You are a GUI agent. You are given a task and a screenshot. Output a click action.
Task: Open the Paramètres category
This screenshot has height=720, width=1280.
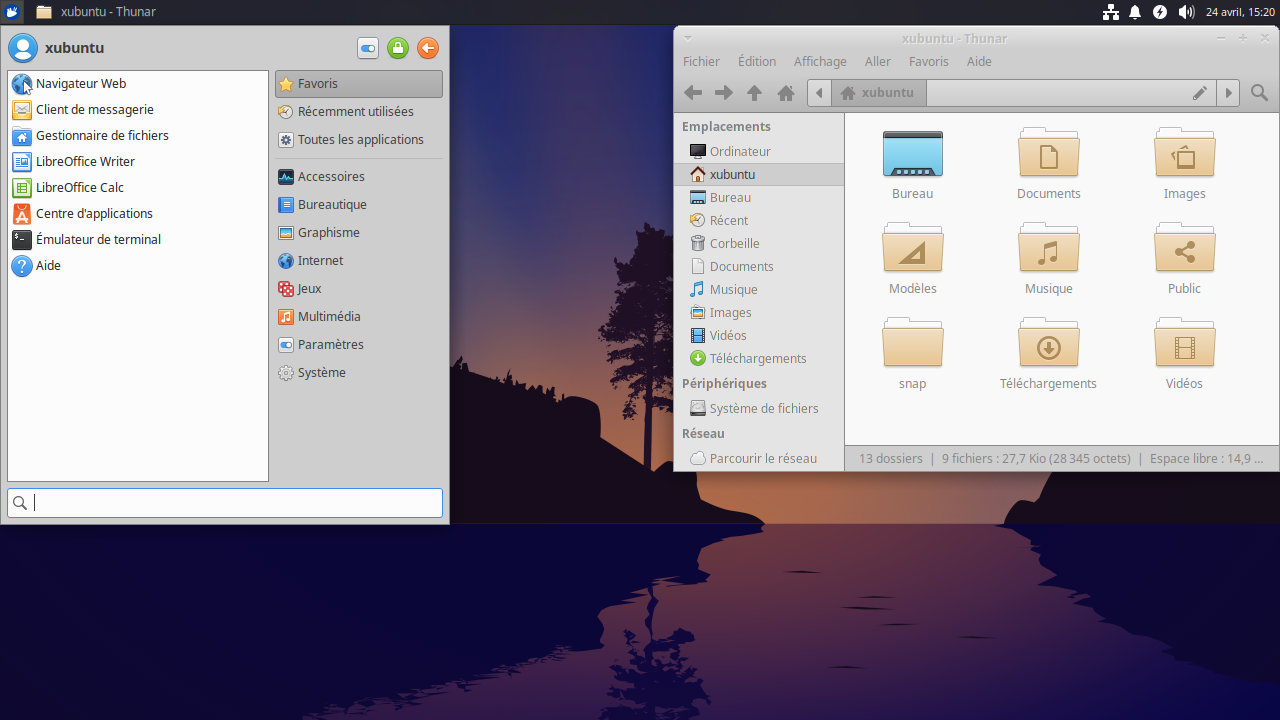[x=330, y=345]
